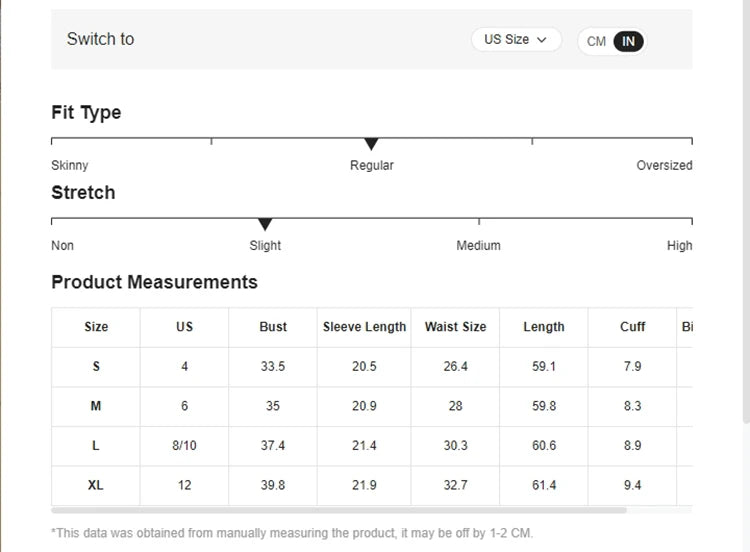Click the L size 8/10 US cell

coord(184,446)
